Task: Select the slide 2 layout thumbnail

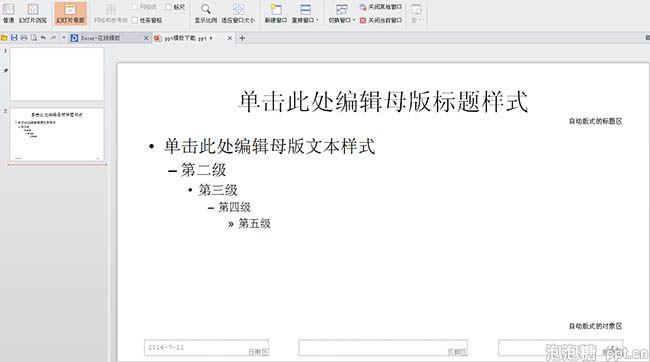Action: (57, 135)
